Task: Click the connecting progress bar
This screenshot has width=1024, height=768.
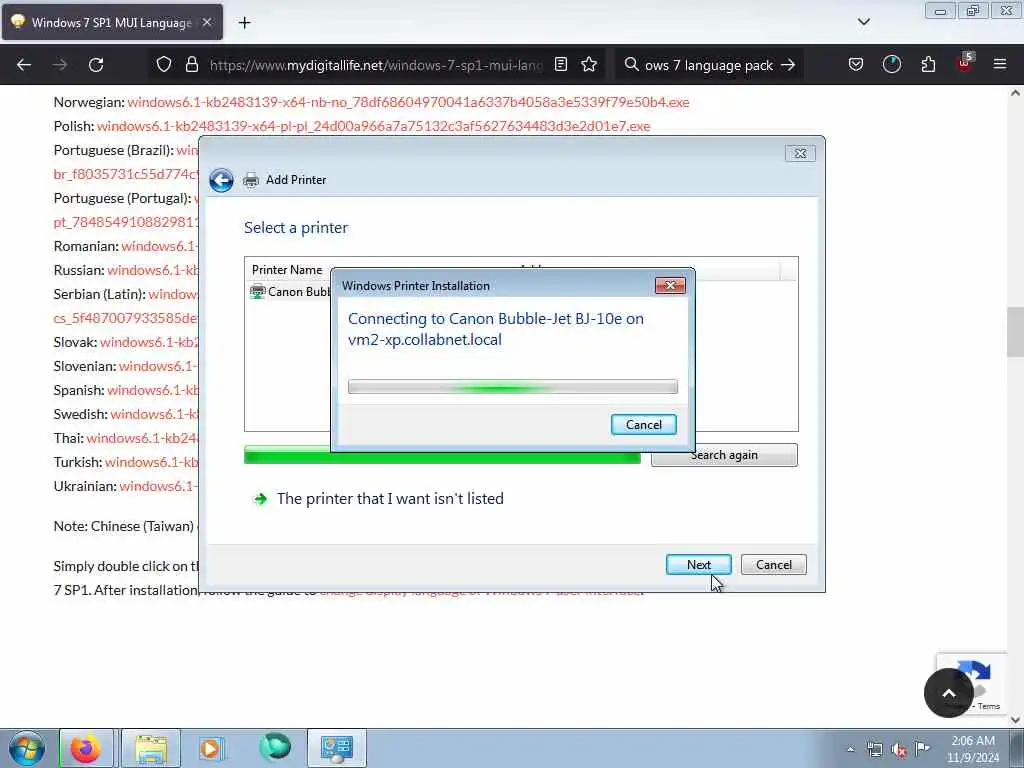Action: (x=513, y=387)
